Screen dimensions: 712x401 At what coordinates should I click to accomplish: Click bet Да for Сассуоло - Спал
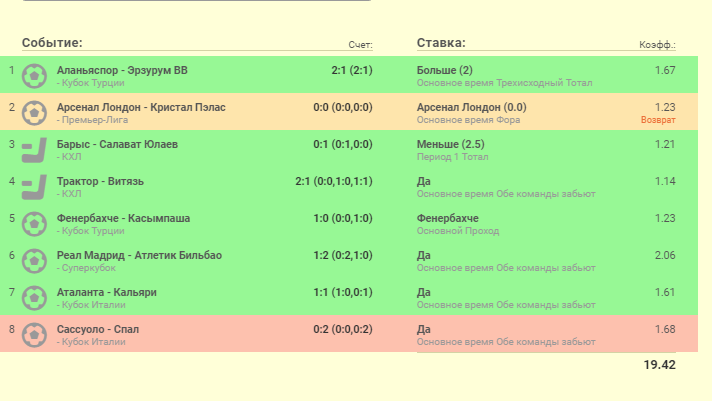(424, 330)
